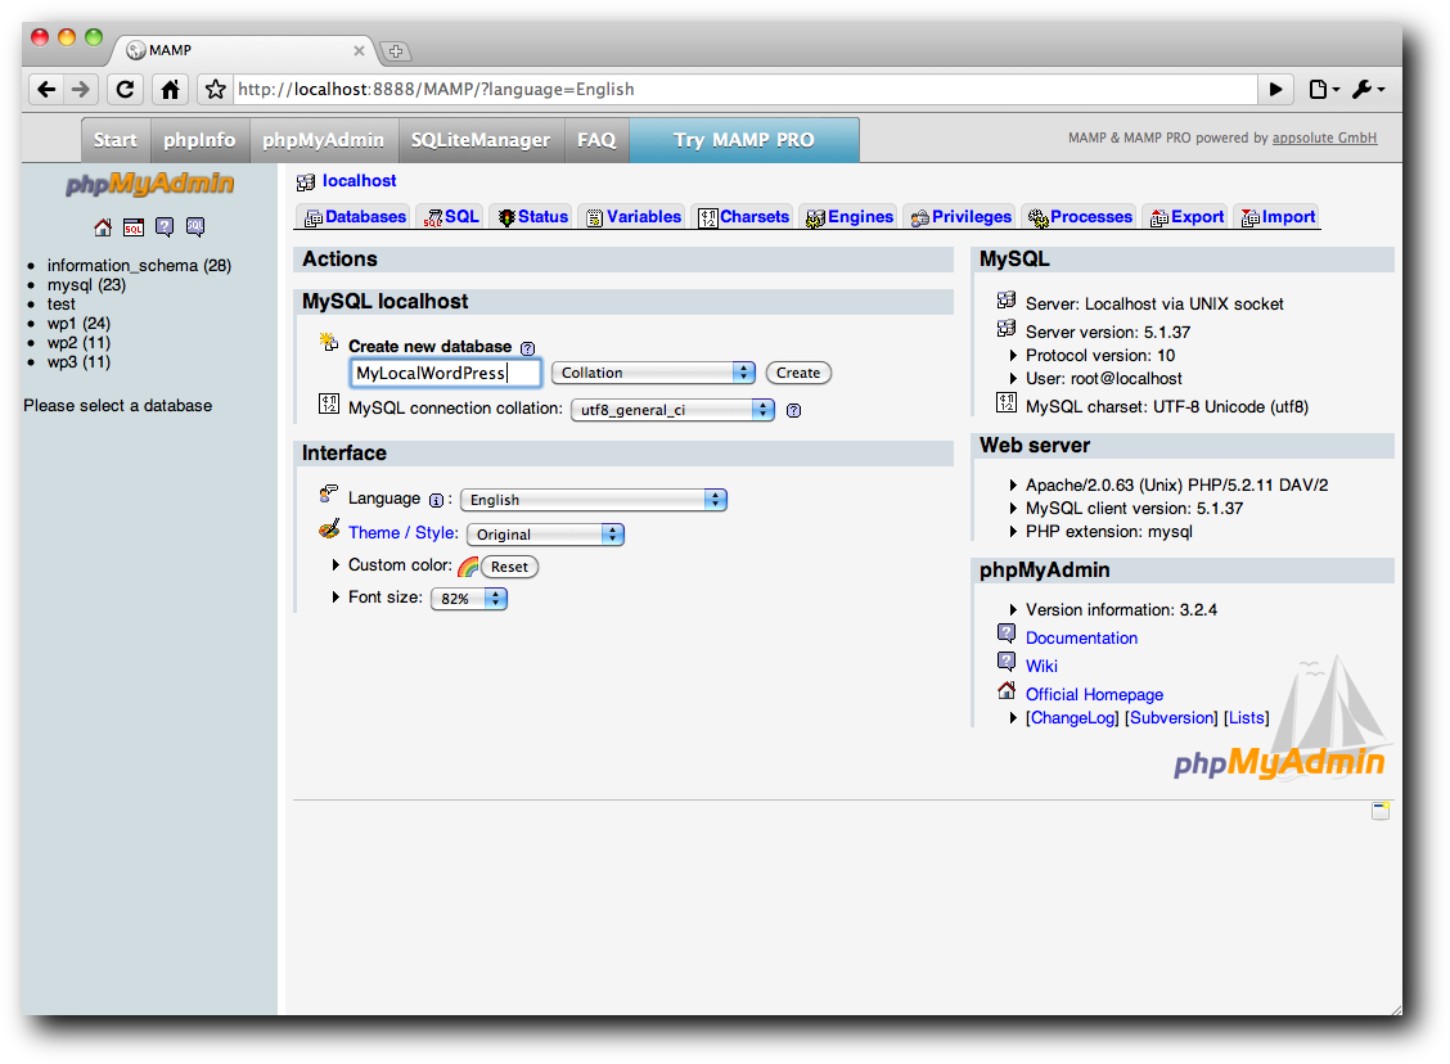Open the Databases tab
This screenshot has width=1450, height=1064.
(x=355, y=217)
